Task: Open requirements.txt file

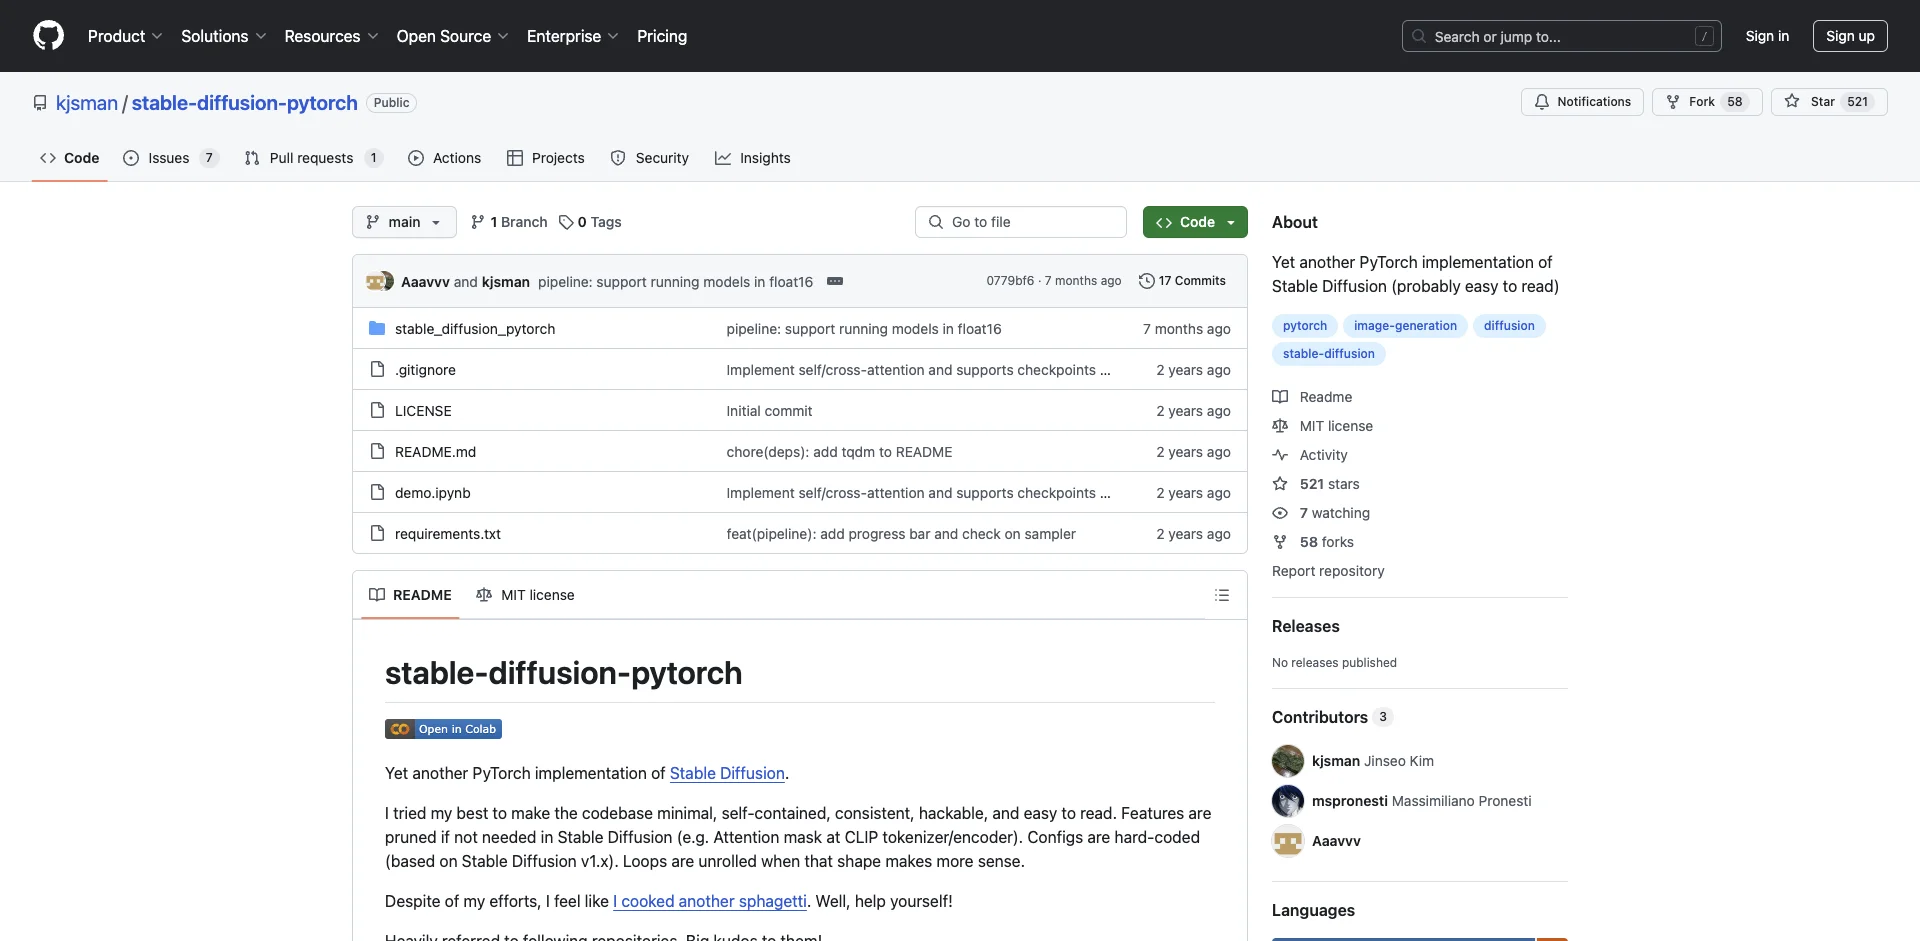Action: pos(448,534)
